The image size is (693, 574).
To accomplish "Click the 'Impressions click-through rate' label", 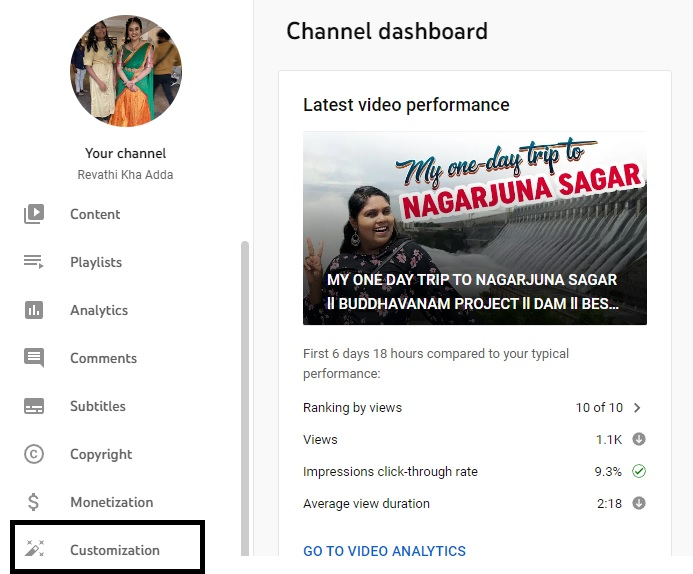I will pyautogui.click(x=390, y=471).
